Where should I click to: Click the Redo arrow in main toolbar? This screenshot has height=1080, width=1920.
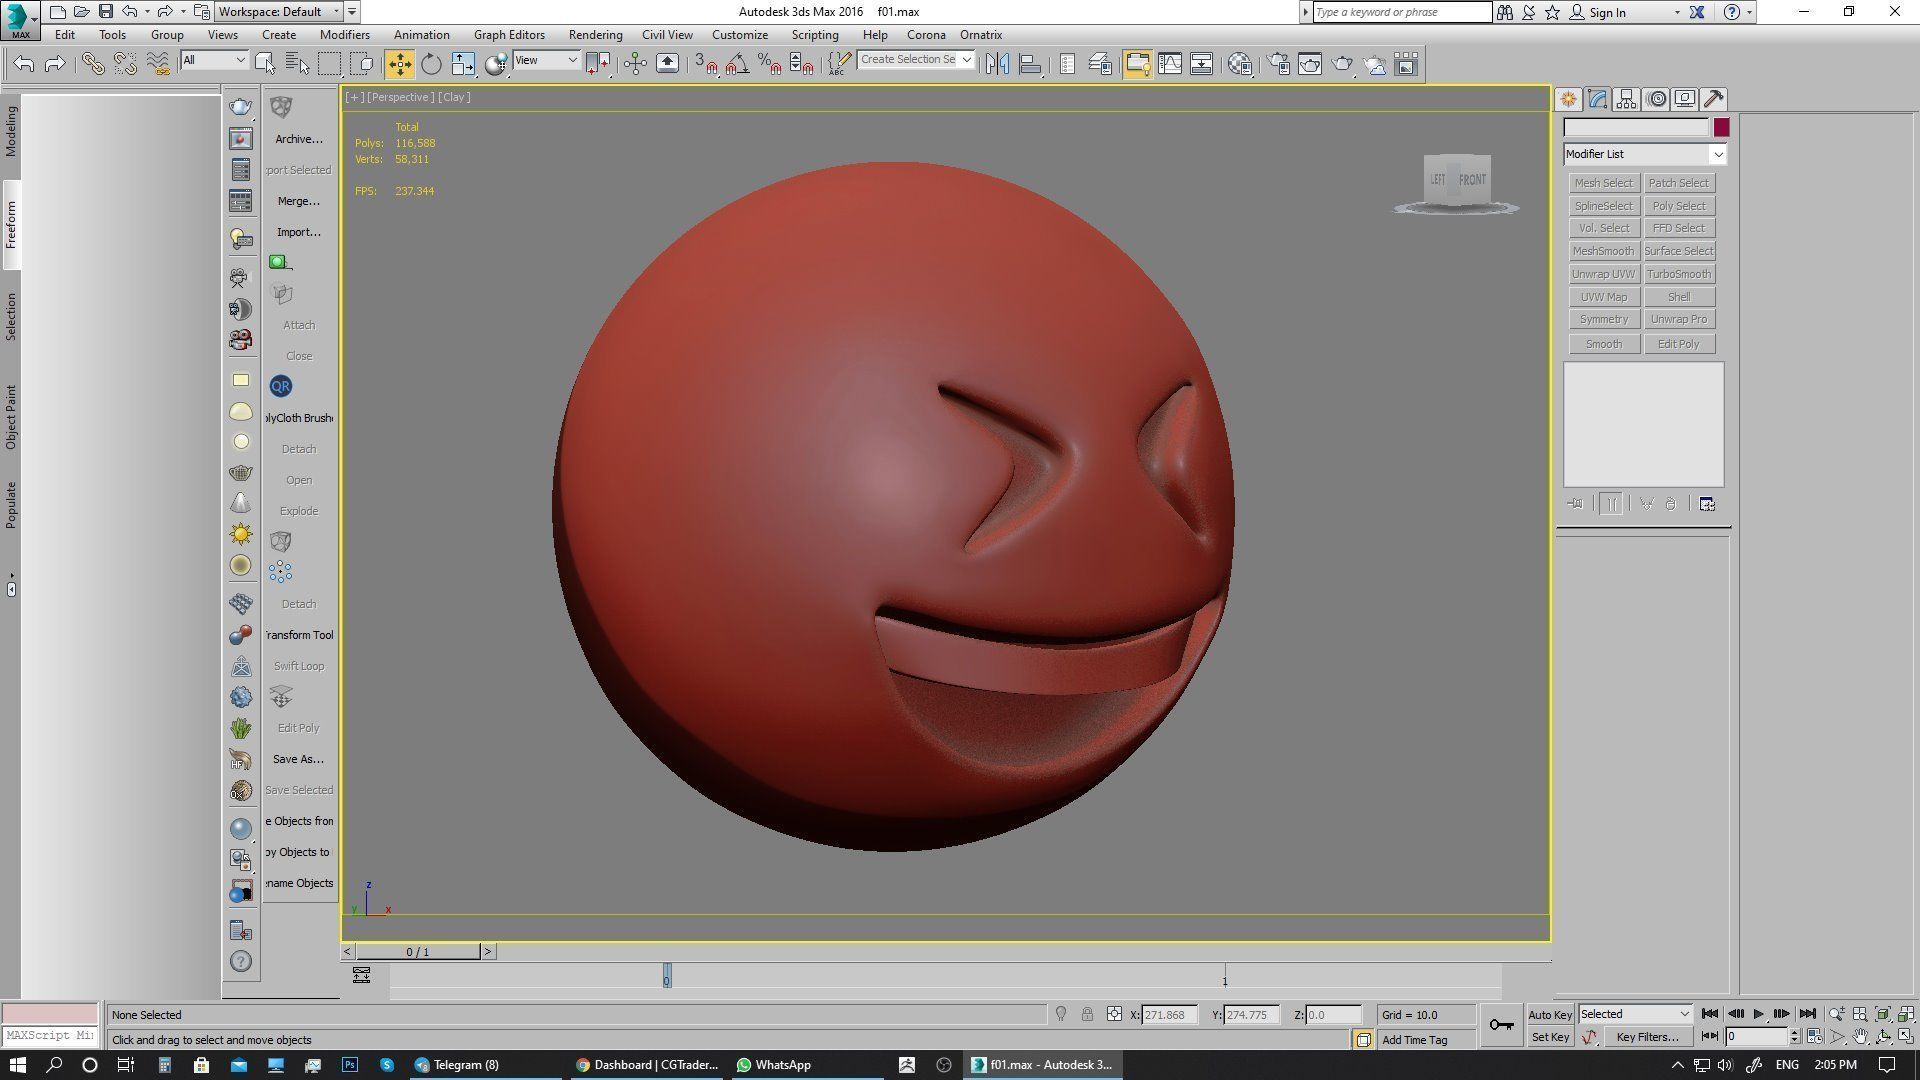[56, 64]
